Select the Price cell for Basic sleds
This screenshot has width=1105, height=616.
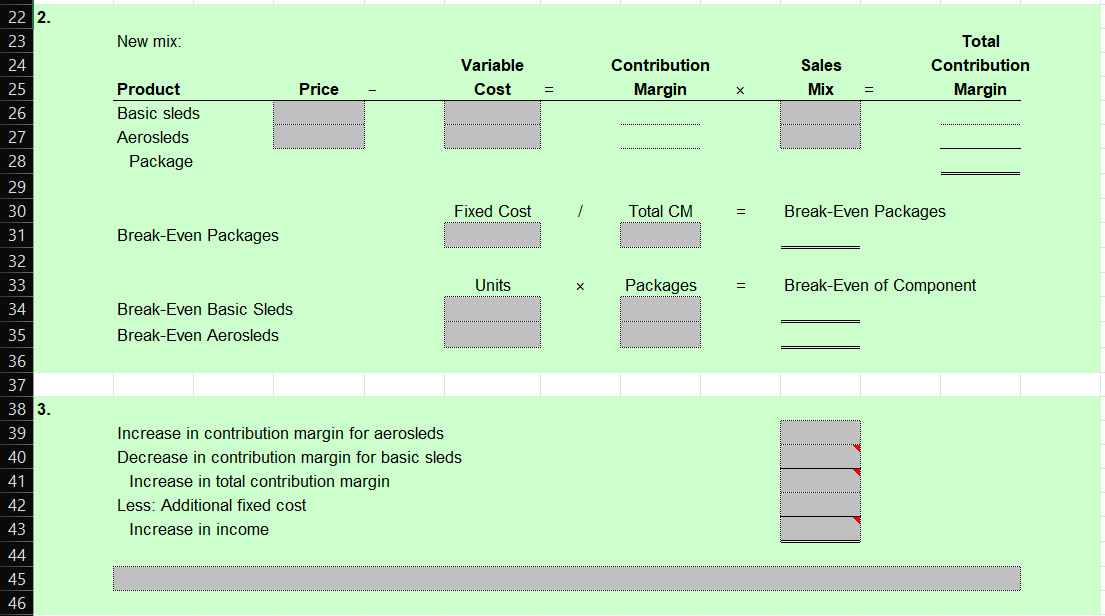click(x=318, y=113)
